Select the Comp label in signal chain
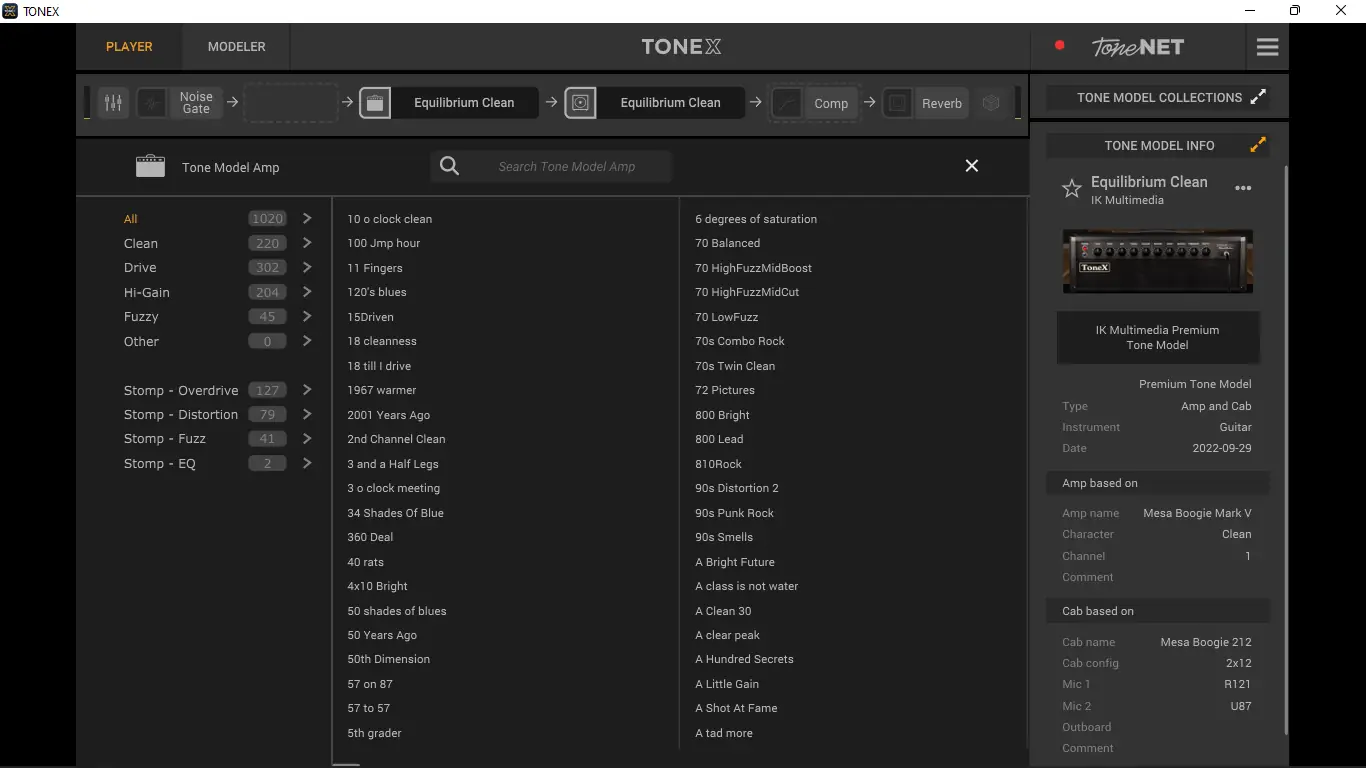The width and height of the screenshot is (1366, 768). click(x=831, y=103)
